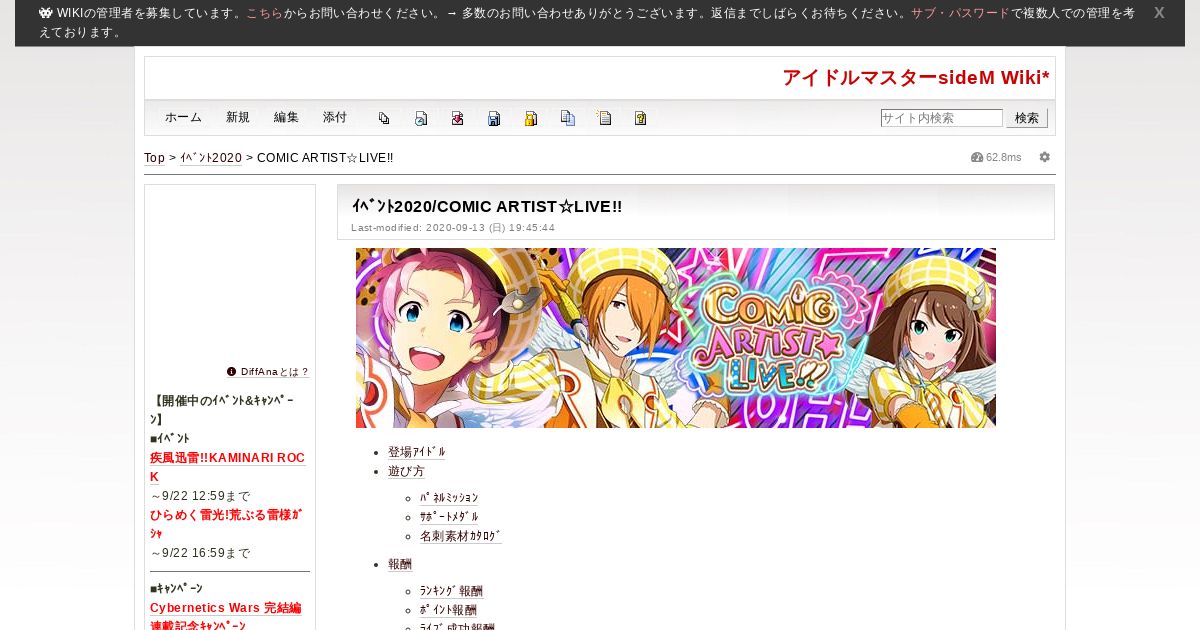
Task: Open the ホーム menu item
Action: pos(183,117)
